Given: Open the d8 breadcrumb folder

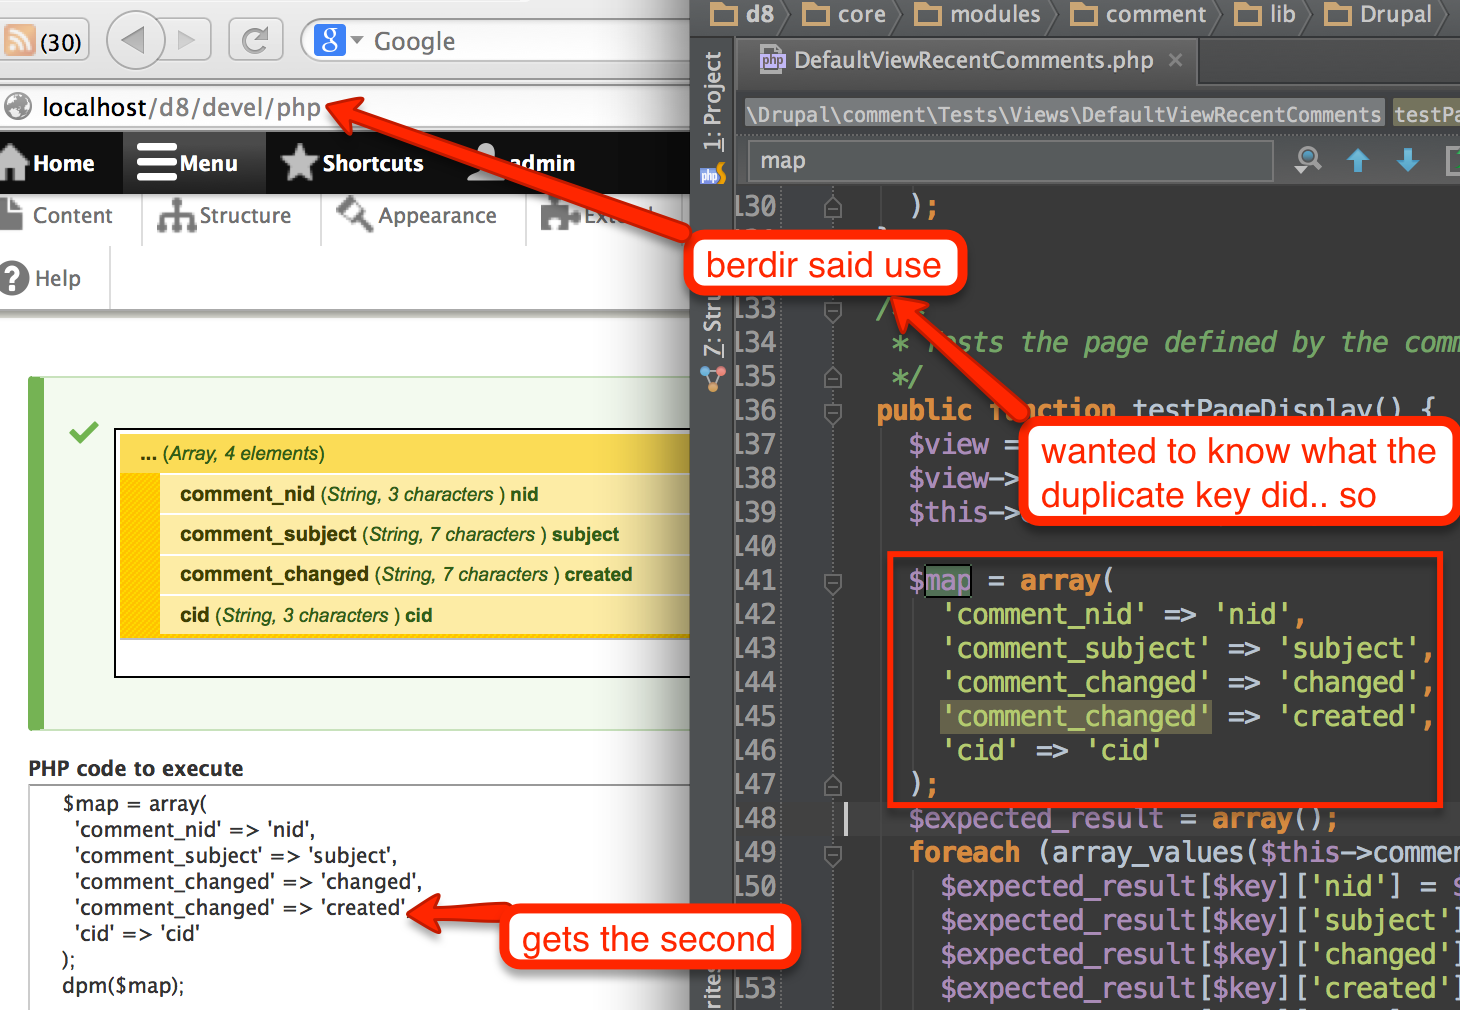Looking at the screenshot, I should tap(743, 14).
